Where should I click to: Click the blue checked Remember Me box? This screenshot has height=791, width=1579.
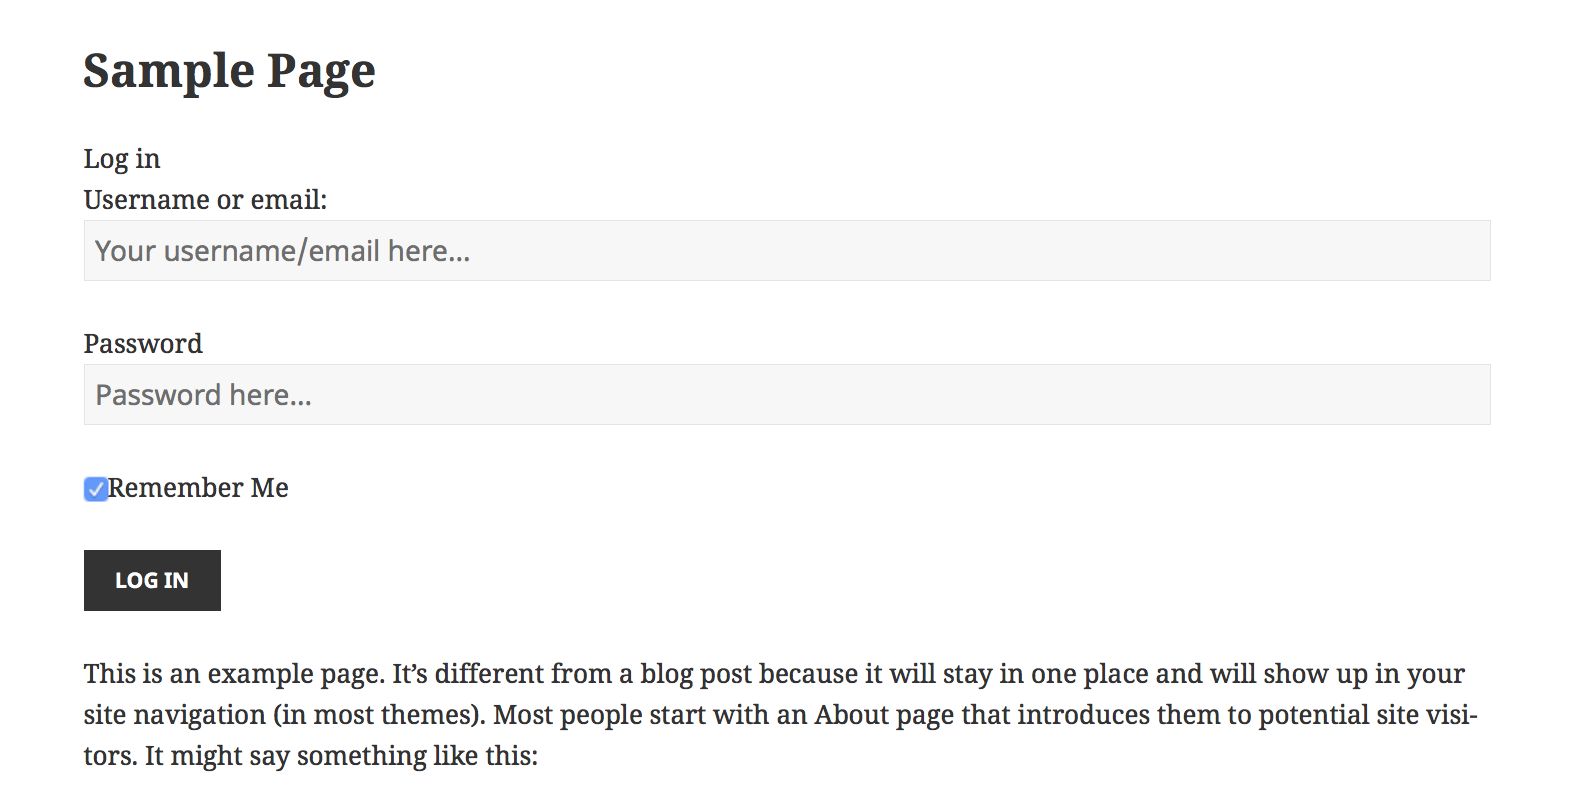95,489
